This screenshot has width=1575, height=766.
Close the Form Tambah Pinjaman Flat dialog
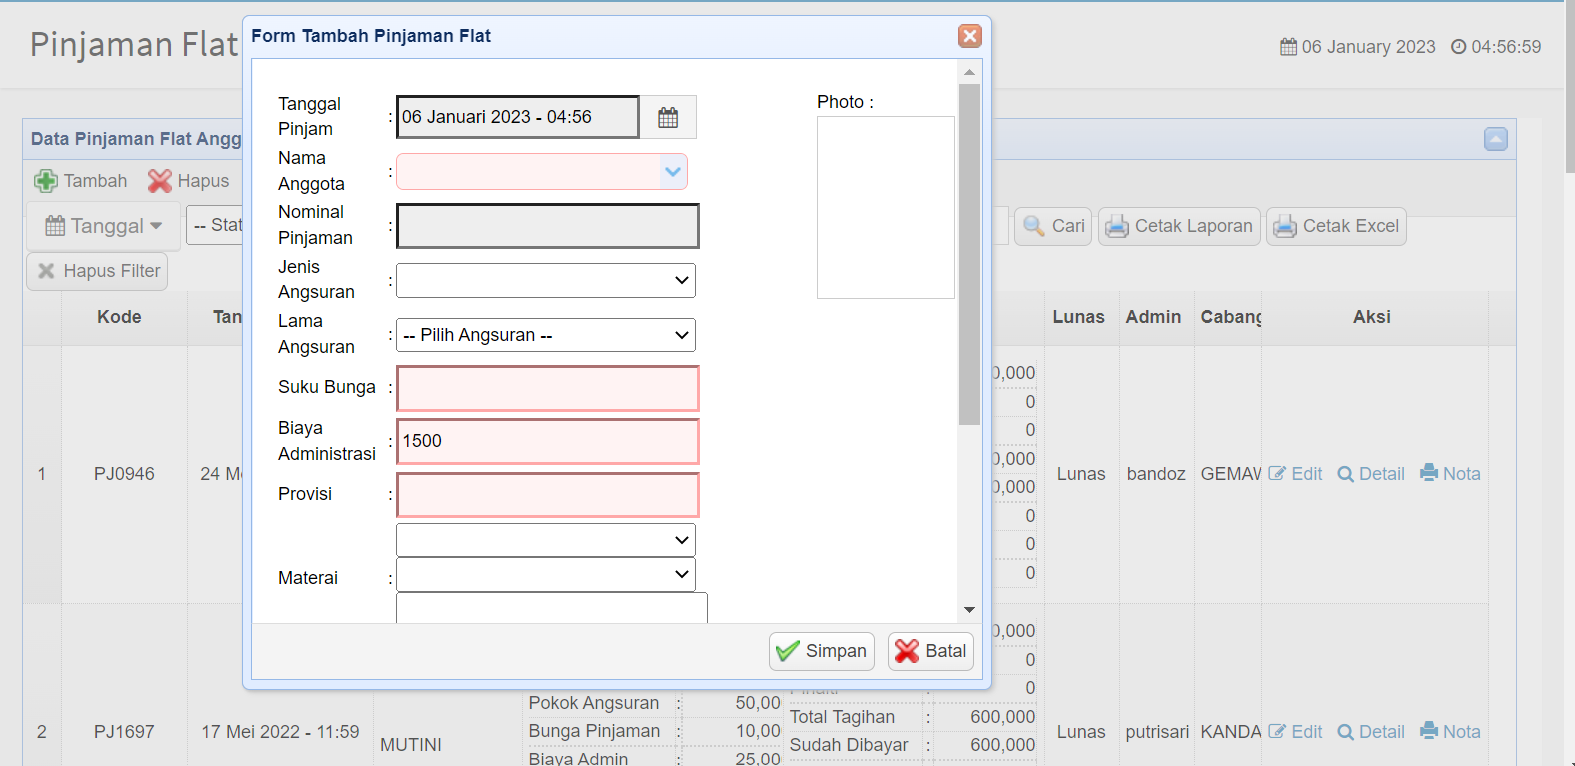pos(969,36)
